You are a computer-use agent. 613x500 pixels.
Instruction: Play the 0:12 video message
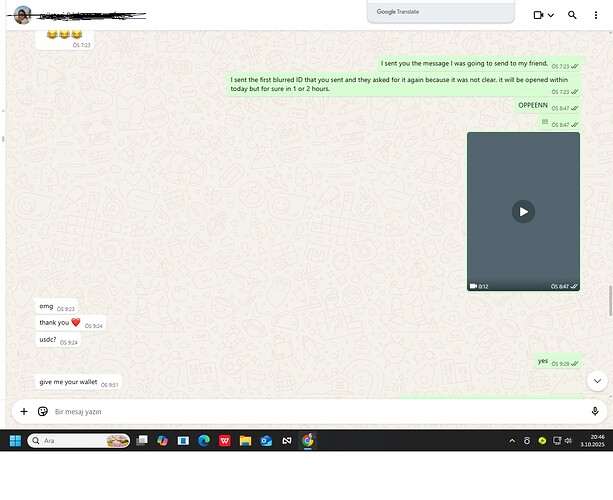click(x=523, y=211)
